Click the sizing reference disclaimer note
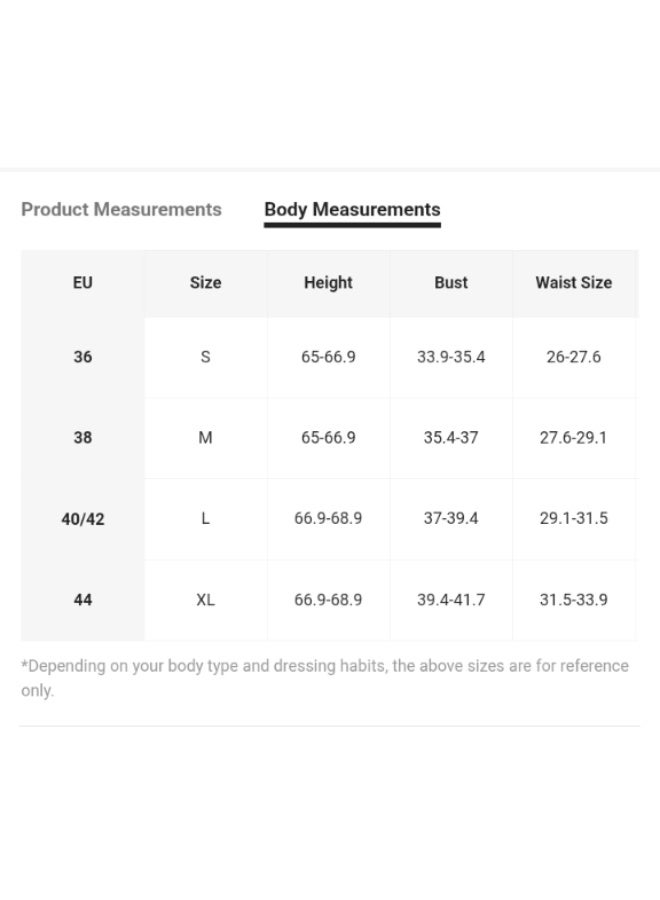This screenshot has width=660, height=900. pyautogui.click(x=325, y=678)
